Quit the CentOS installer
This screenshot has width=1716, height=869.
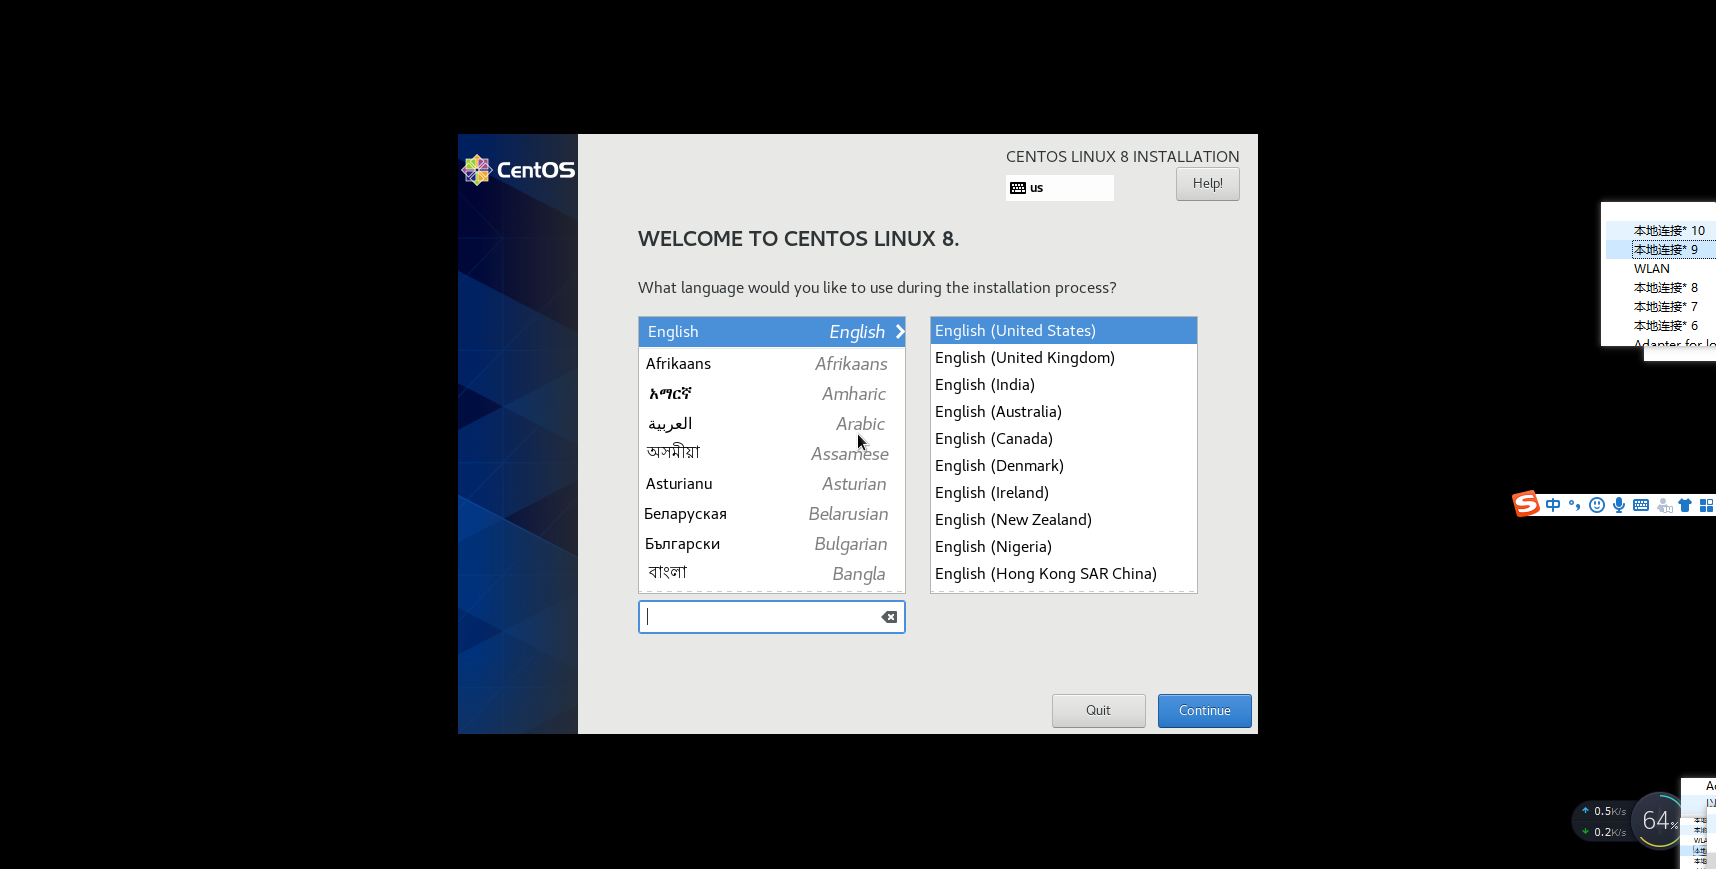click(1099, 711)
